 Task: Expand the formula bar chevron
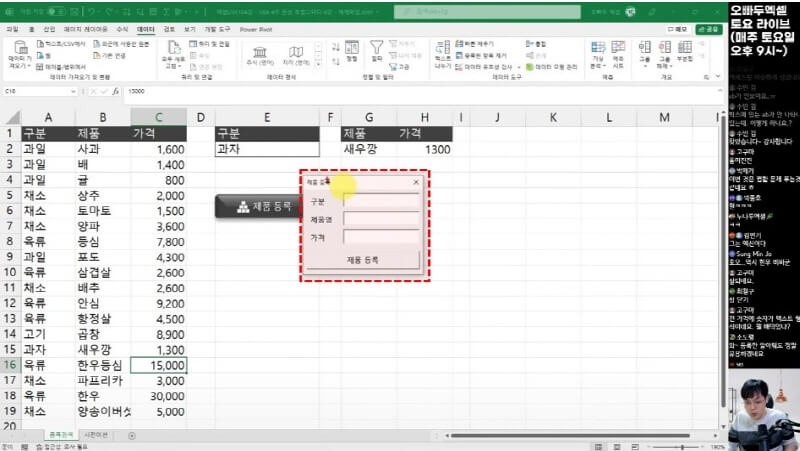click(x=720, y=91)
